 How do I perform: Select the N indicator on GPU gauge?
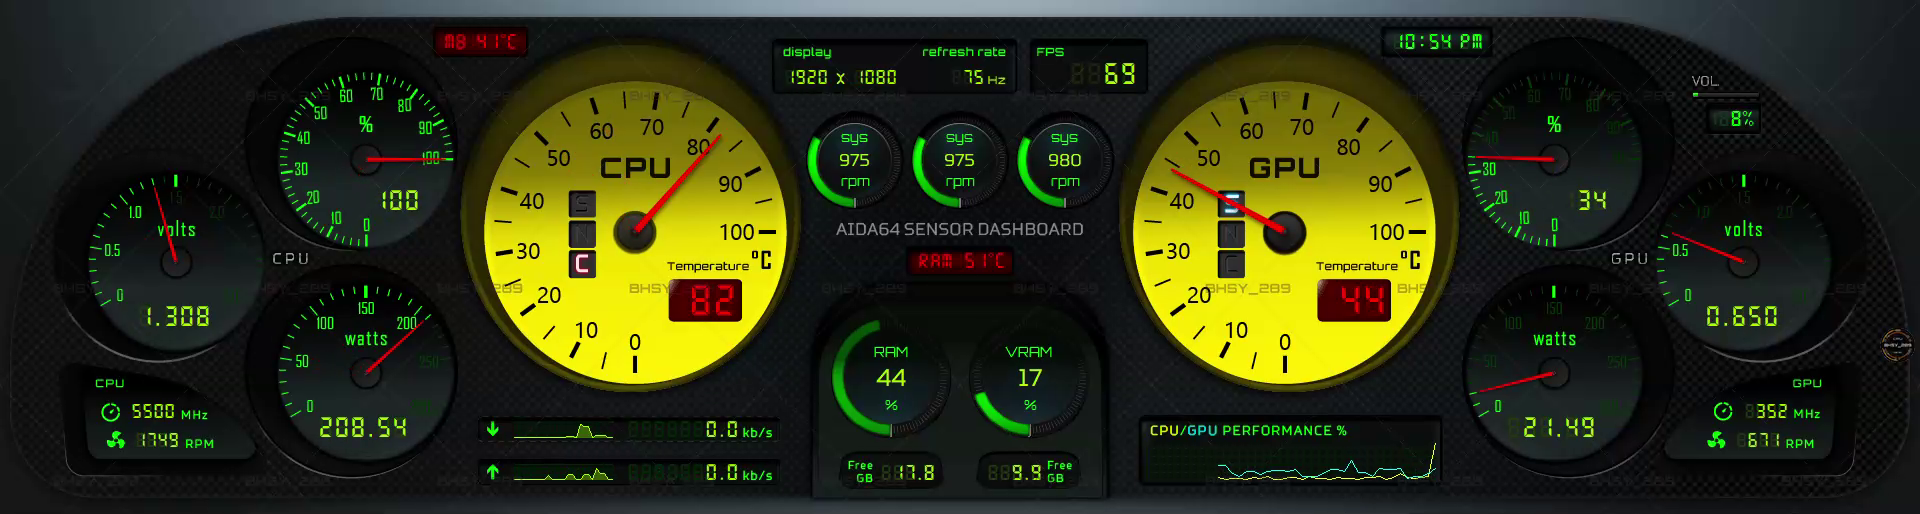click(1231, 234)
